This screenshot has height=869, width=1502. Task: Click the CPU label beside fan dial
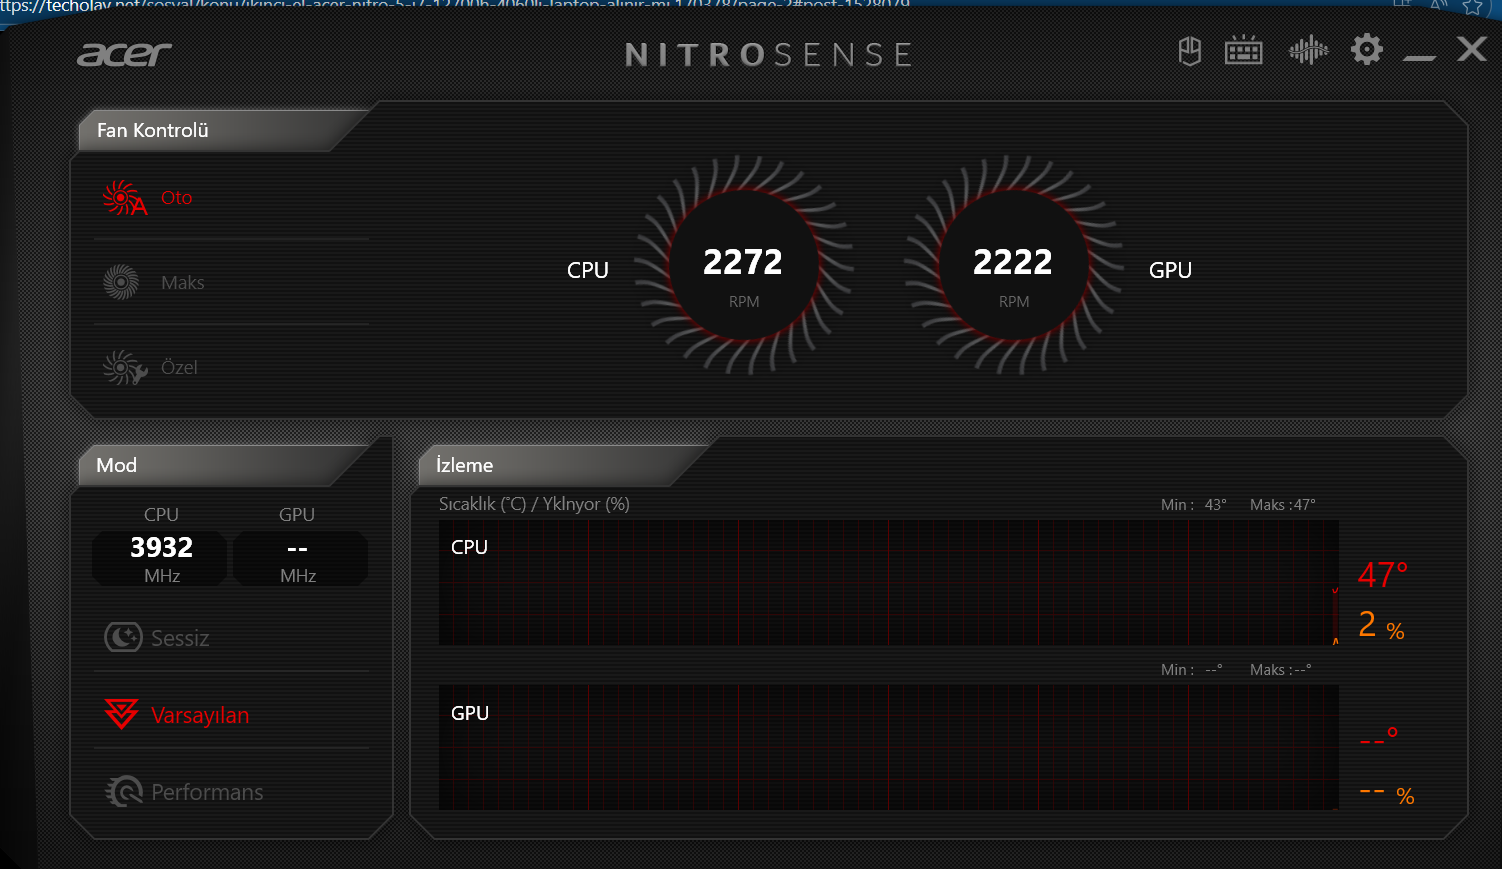[588, 270]
